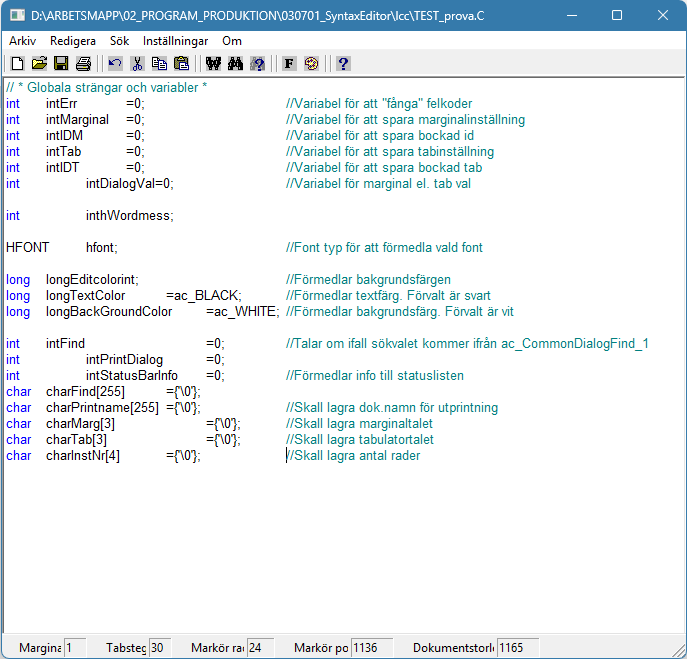Screen dimensions: 687x659
Task: Click comment 'Skall lagra antal rader'
Action: (x=353, y=456)
